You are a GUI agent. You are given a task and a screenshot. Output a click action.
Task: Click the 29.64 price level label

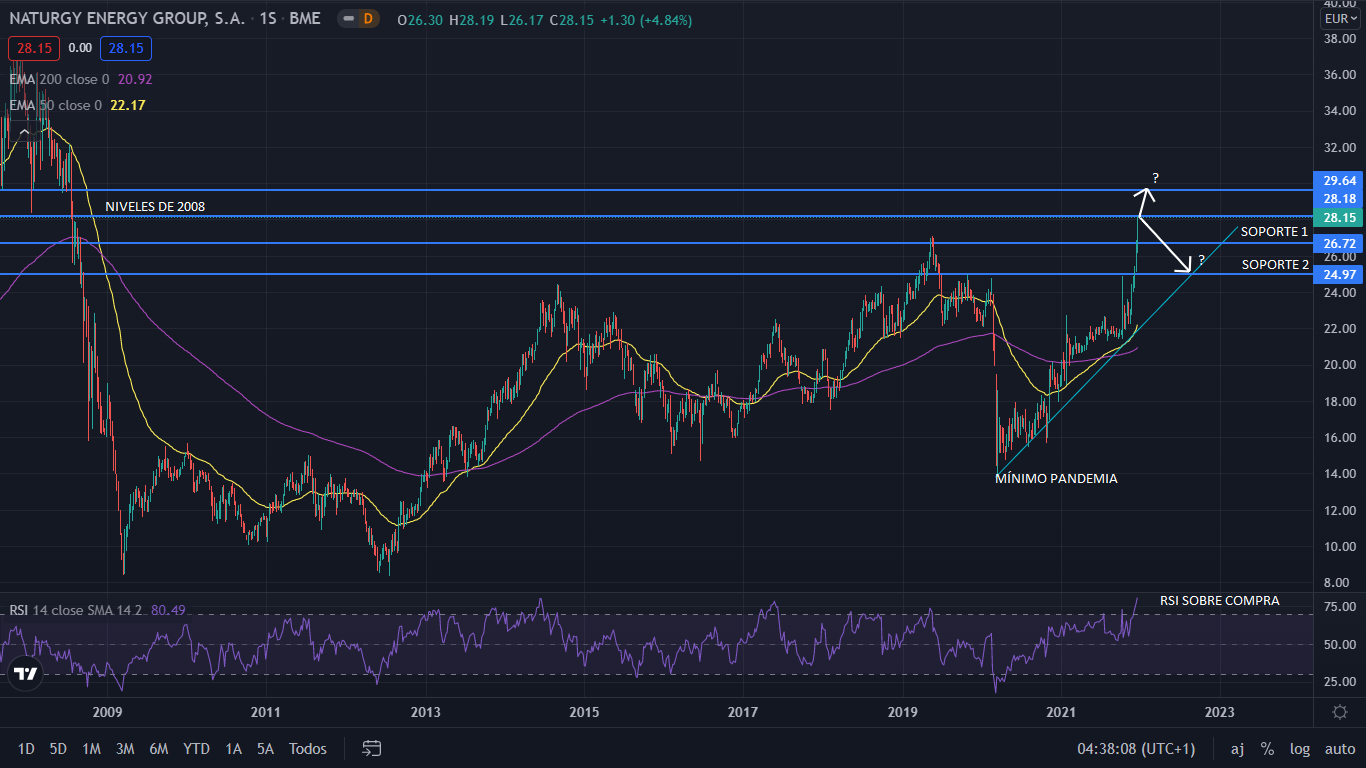[1339, 180]
